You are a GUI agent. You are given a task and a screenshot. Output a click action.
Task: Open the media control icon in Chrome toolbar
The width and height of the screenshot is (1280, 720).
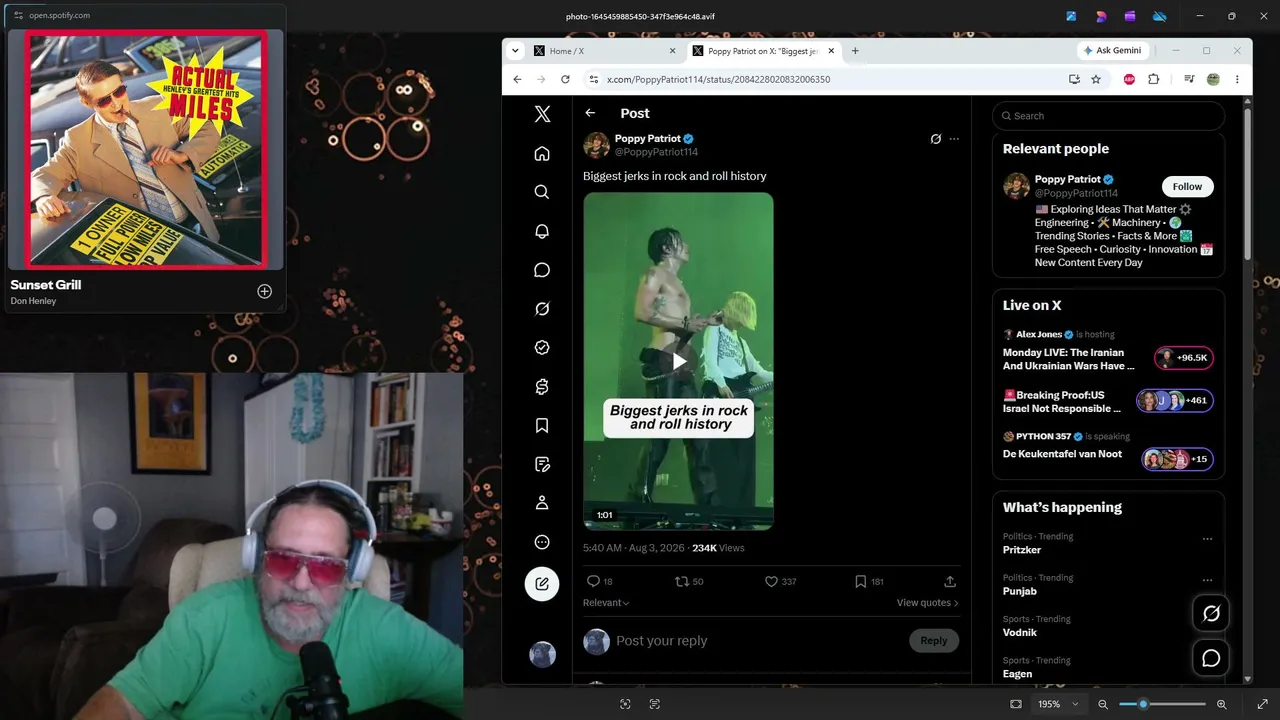click(x=1189, y=79)
